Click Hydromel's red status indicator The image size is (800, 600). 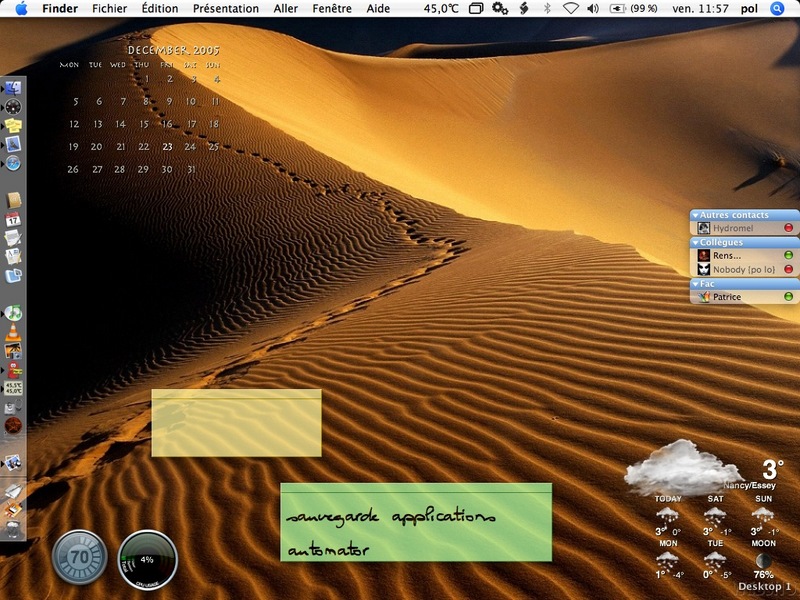pos(788,228)
